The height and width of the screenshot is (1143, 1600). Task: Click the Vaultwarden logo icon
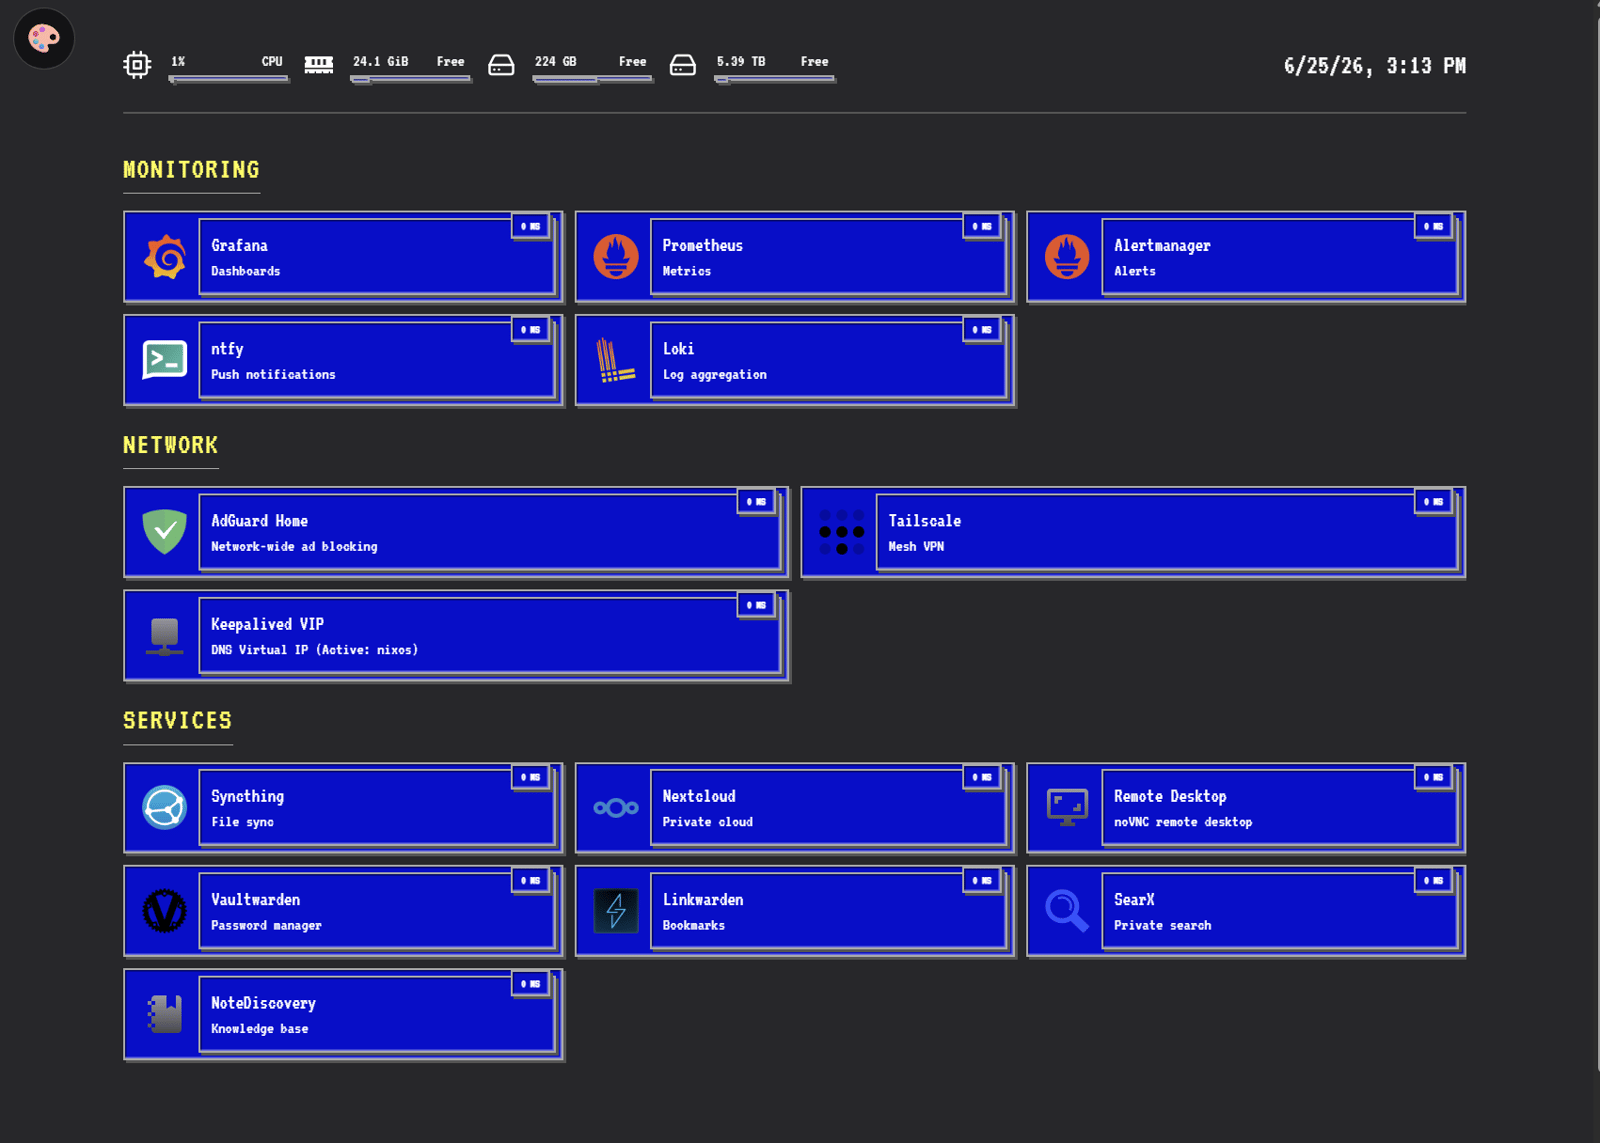click(165, 911)
